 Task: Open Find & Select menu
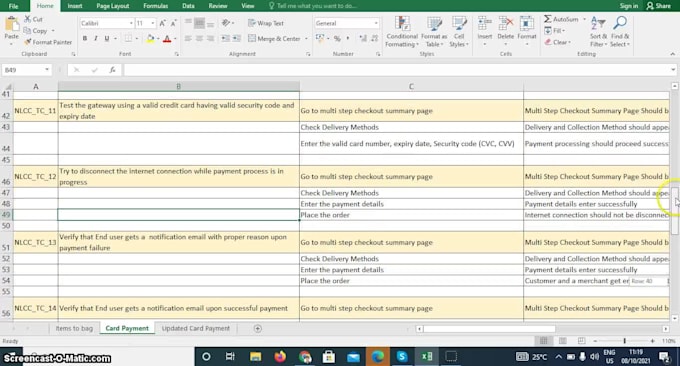tap(620, 32)
